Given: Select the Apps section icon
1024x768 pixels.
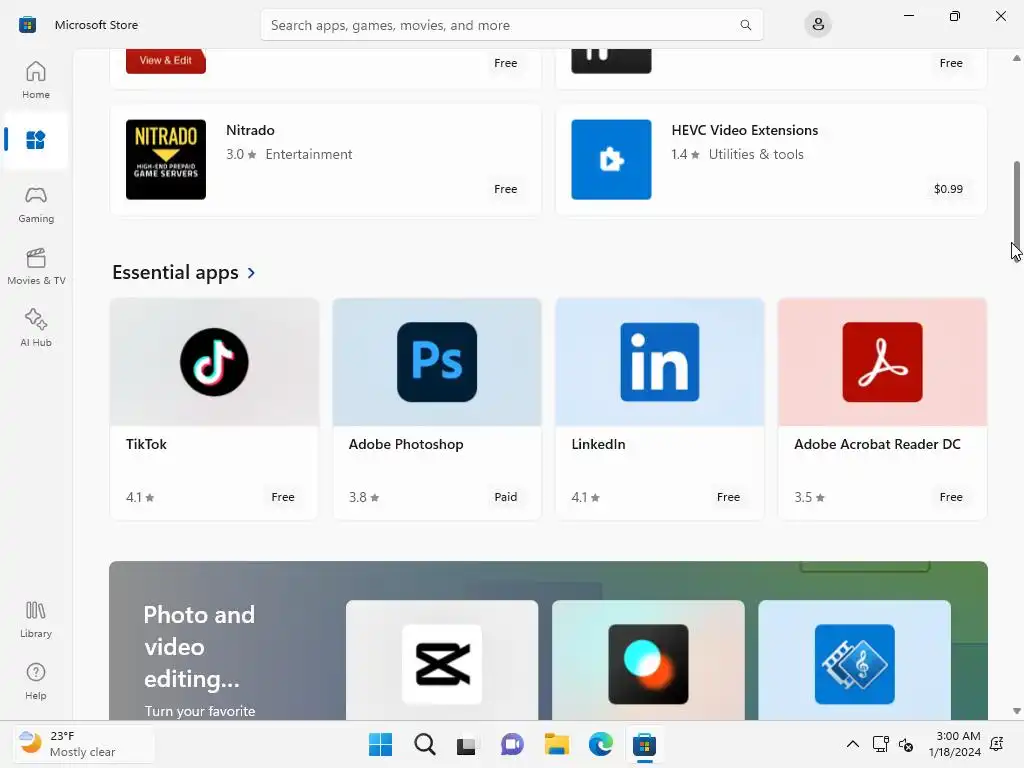Looking at the screenshot, I should (x=35, y=140).
